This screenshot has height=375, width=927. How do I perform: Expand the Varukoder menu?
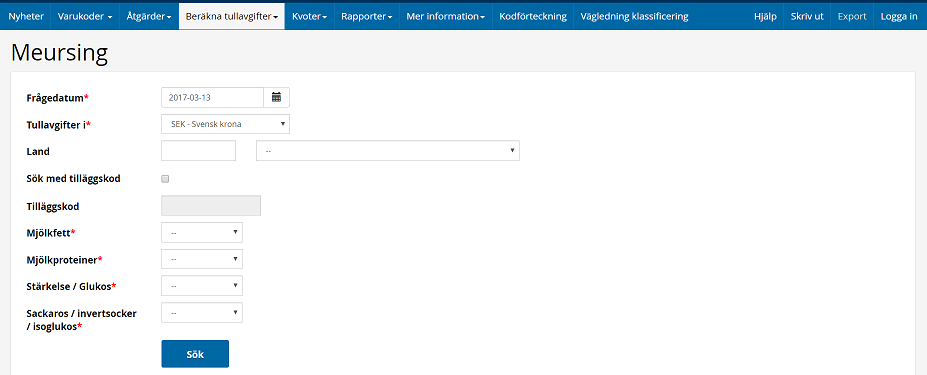[x=85, y=17]
